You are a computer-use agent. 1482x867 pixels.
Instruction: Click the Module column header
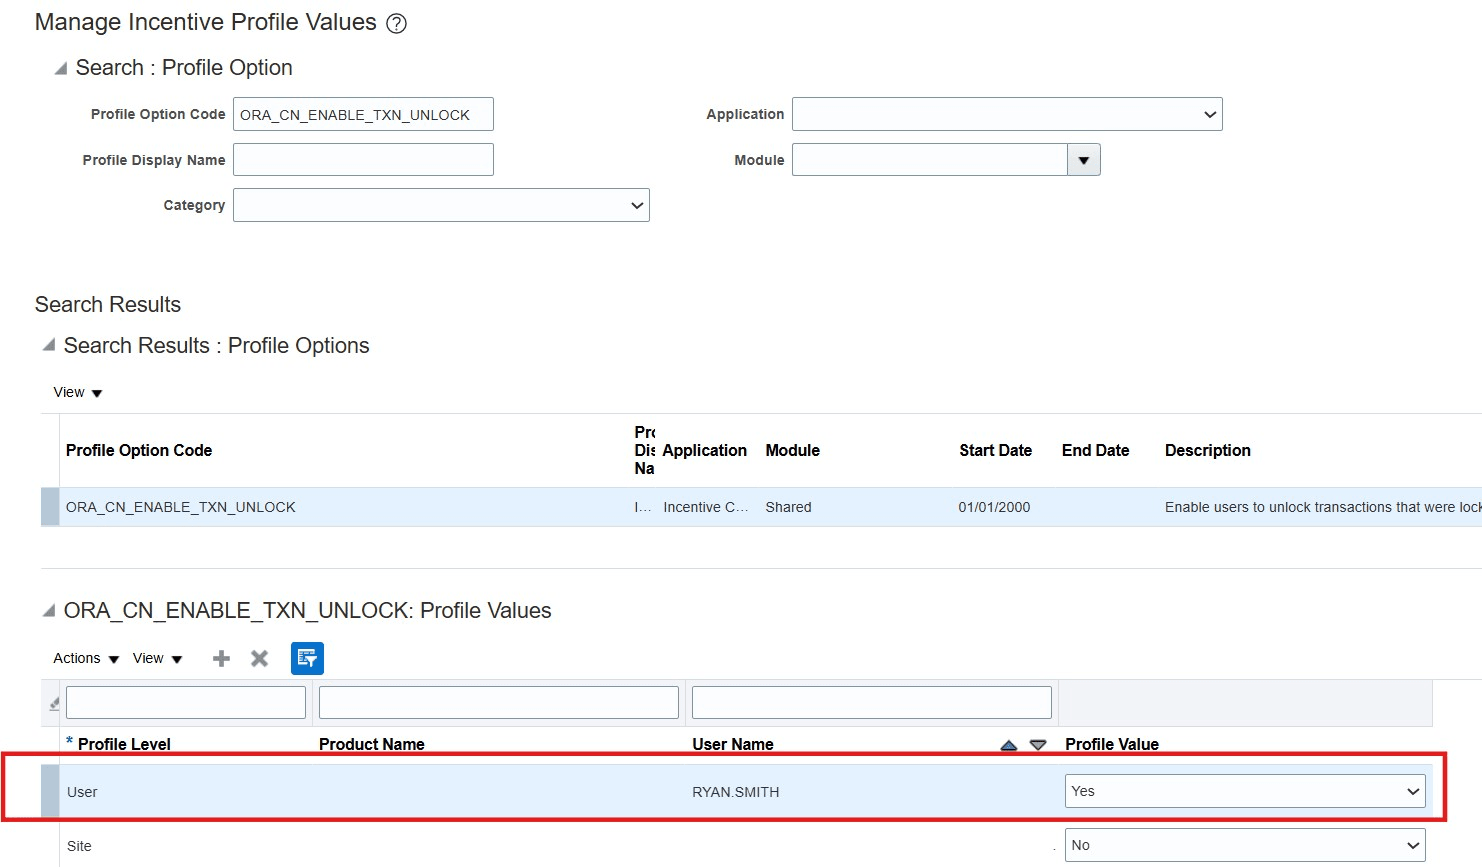pyautogui.click(x=793, y=450)
